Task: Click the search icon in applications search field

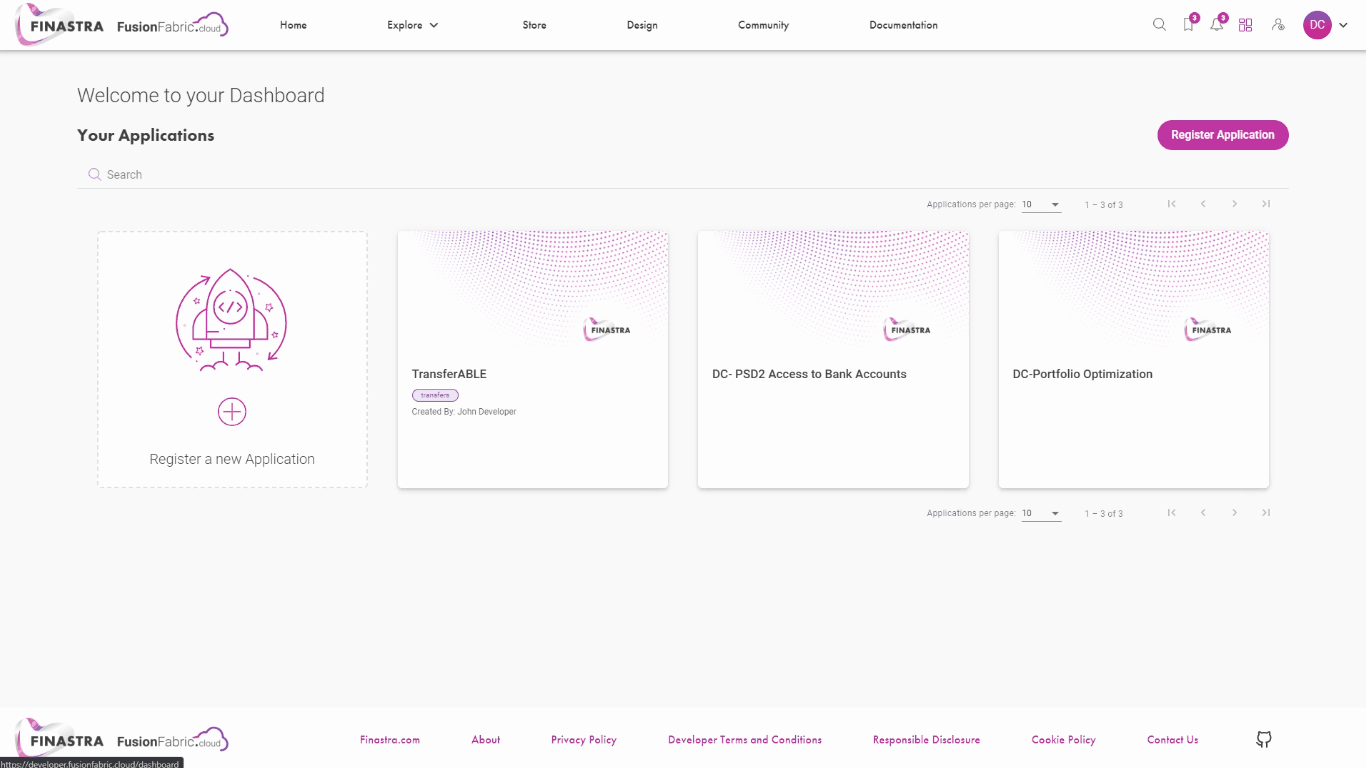Action: coord(94,174)
